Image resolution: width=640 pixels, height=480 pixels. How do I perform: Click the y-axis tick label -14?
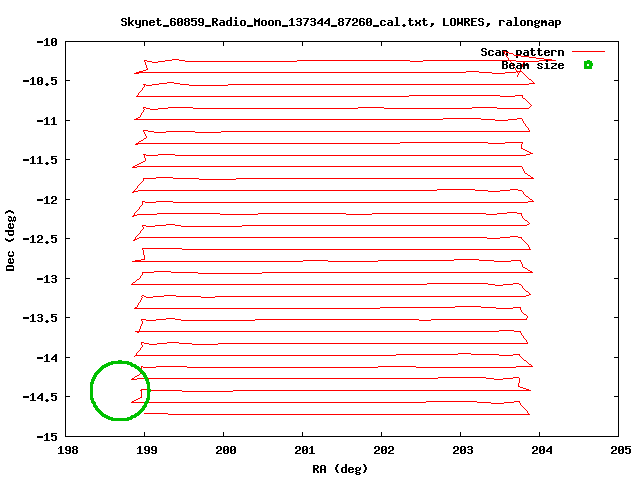tap(47, 358)
